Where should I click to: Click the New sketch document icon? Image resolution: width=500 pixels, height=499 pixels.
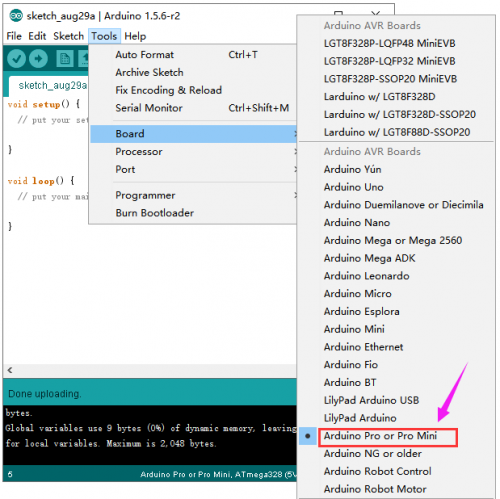click(x=64, y=59)
